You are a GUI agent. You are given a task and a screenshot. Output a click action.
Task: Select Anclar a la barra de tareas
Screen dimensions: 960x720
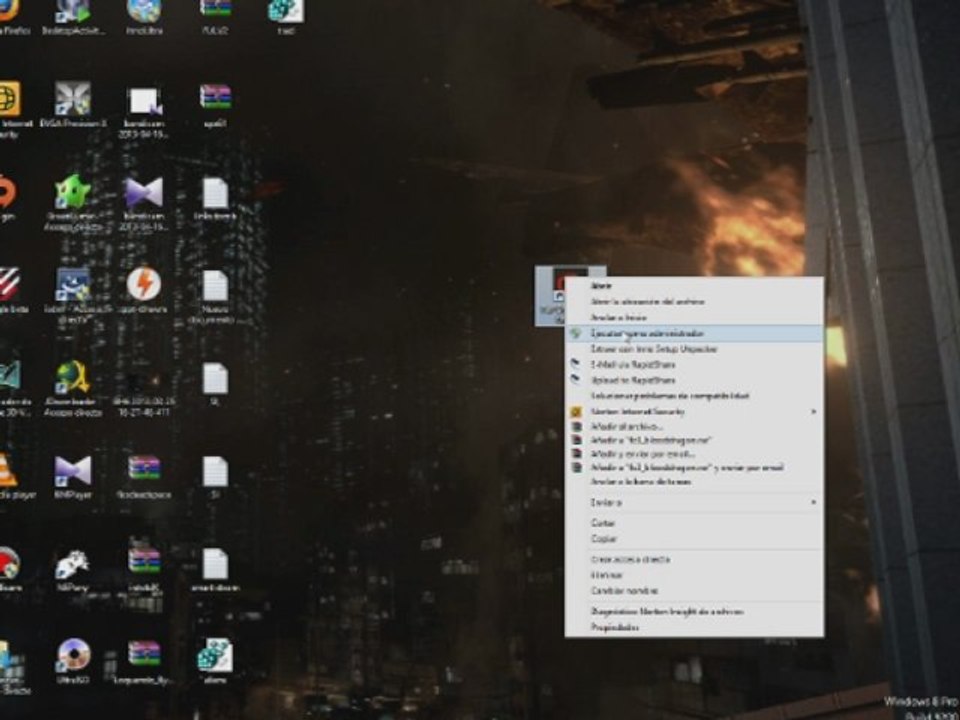coord(694,482)
